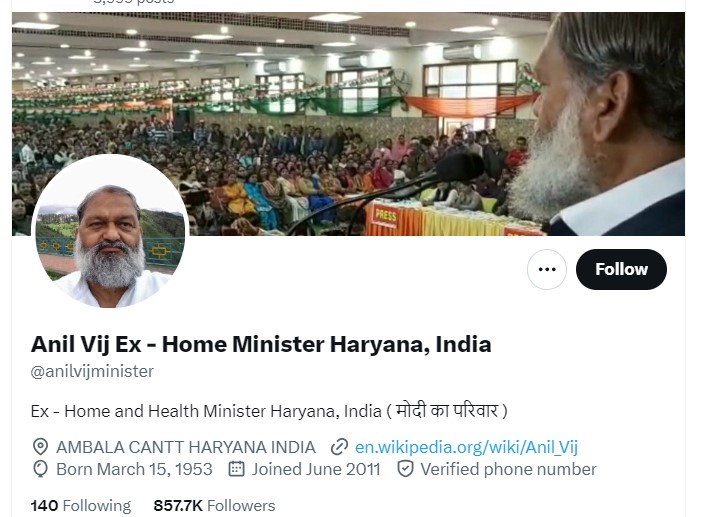Image resolution: width=706 pixels, height=517 pixels.
Task: Click the calendar icon next to Joined
Action: [x=236, y=469]
